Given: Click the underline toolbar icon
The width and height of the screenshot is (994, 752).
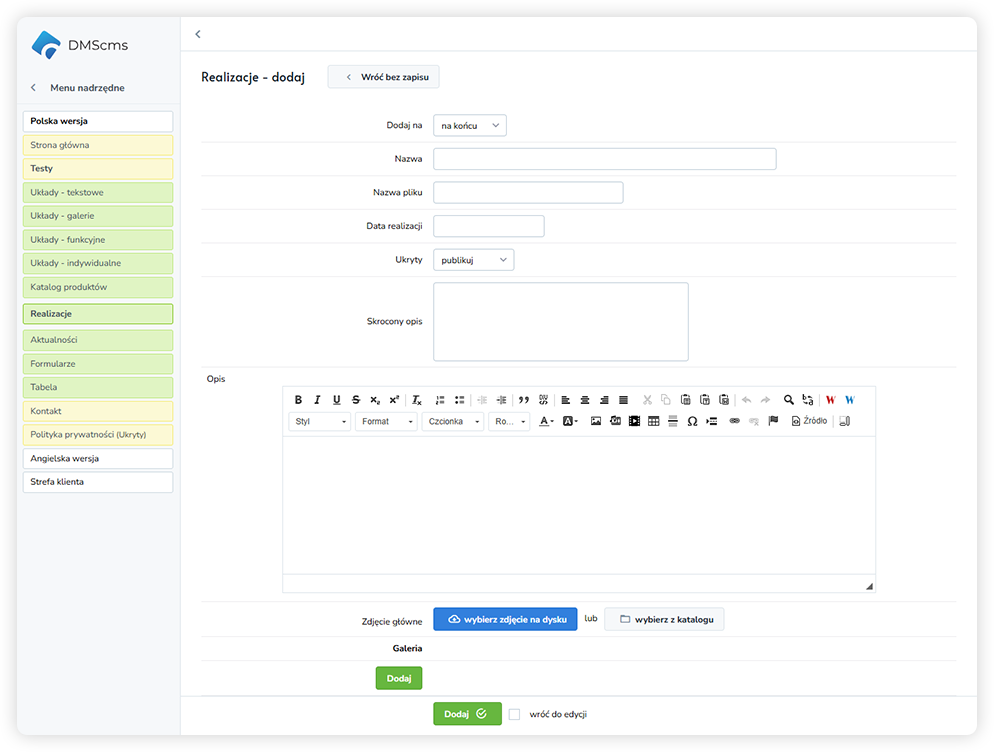Looking at the screenshot, I should [x=336, y=400].
